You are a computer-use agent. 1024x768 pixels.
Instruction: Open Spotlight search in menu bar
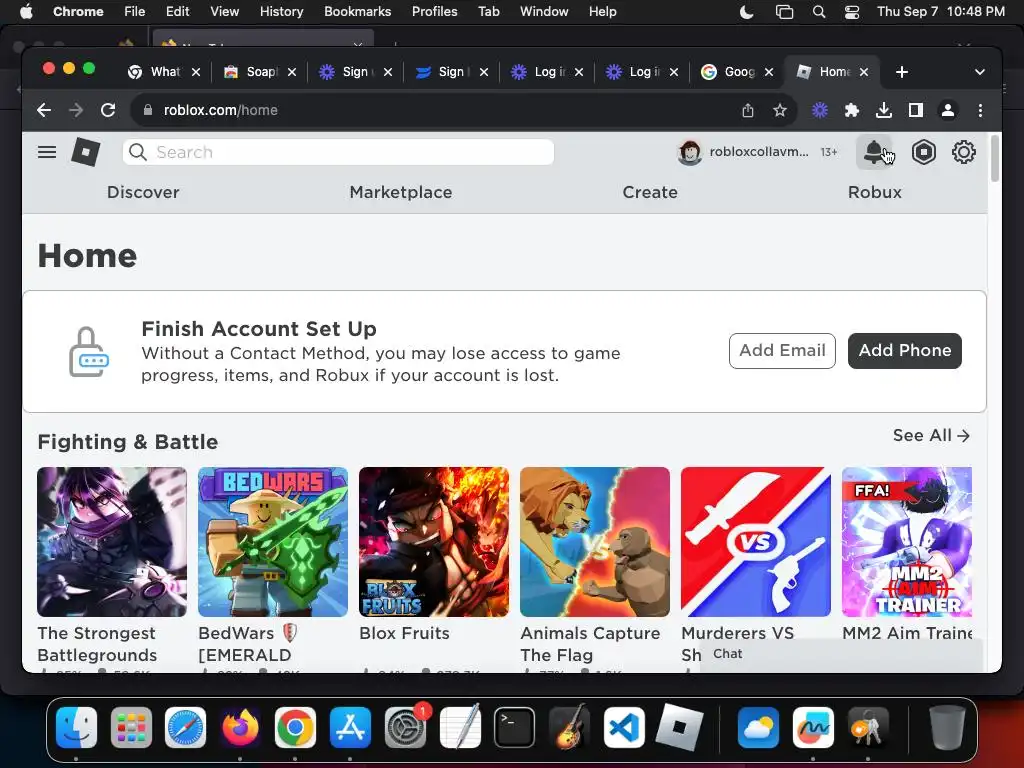click(x=818, y=12)
